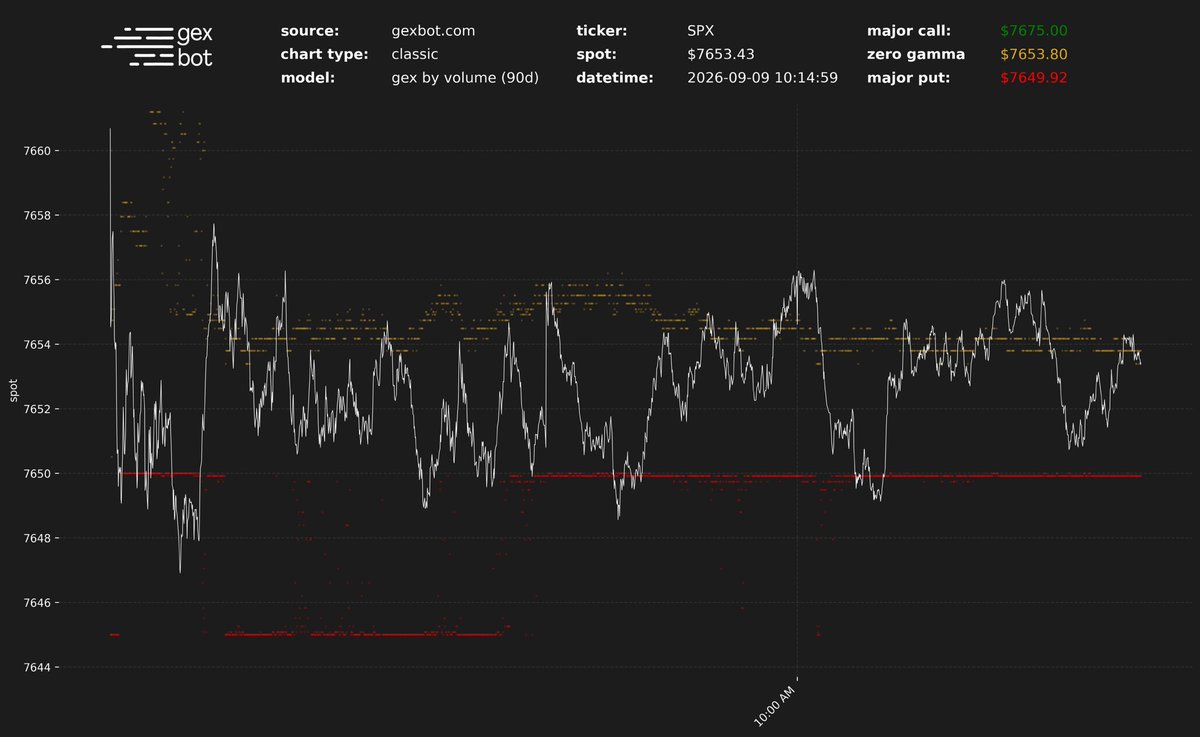
Task: Click the gexbot.com source value
Action: click(433, 31)
